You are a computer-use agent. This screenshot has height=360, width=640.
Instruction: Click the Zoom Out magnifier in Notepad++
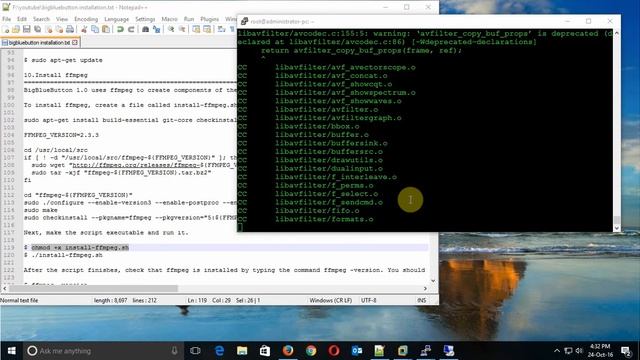[x=182, y=29]
